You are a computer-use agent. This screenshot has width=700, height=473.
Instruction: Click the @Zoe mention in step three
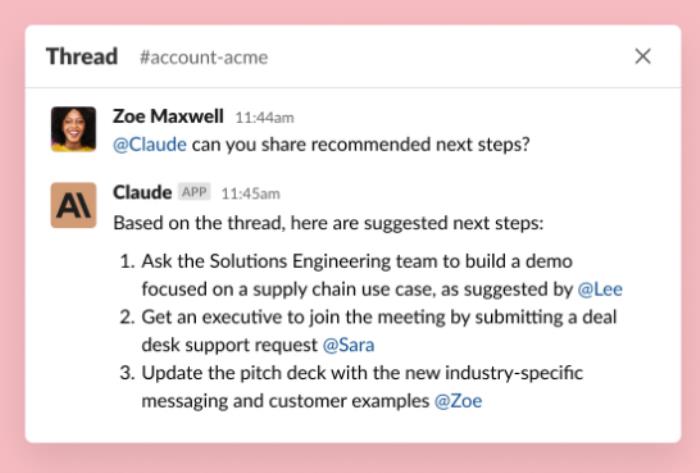458,401
